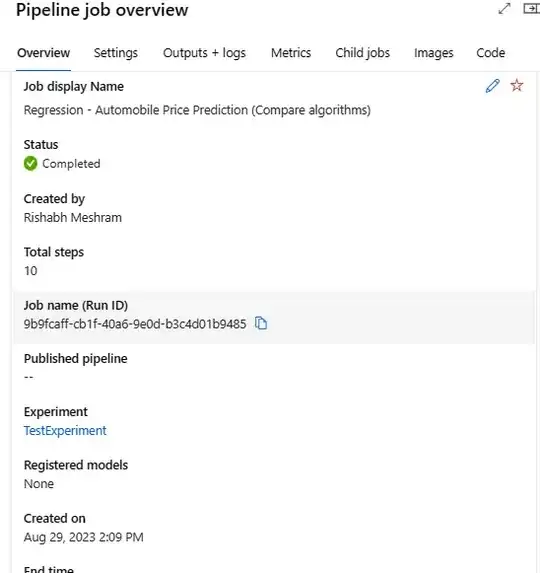Open the TestExperiment experiment link
Image resolution: width=540 pixels, height=573 pixels.
click(x=65, y=430)
